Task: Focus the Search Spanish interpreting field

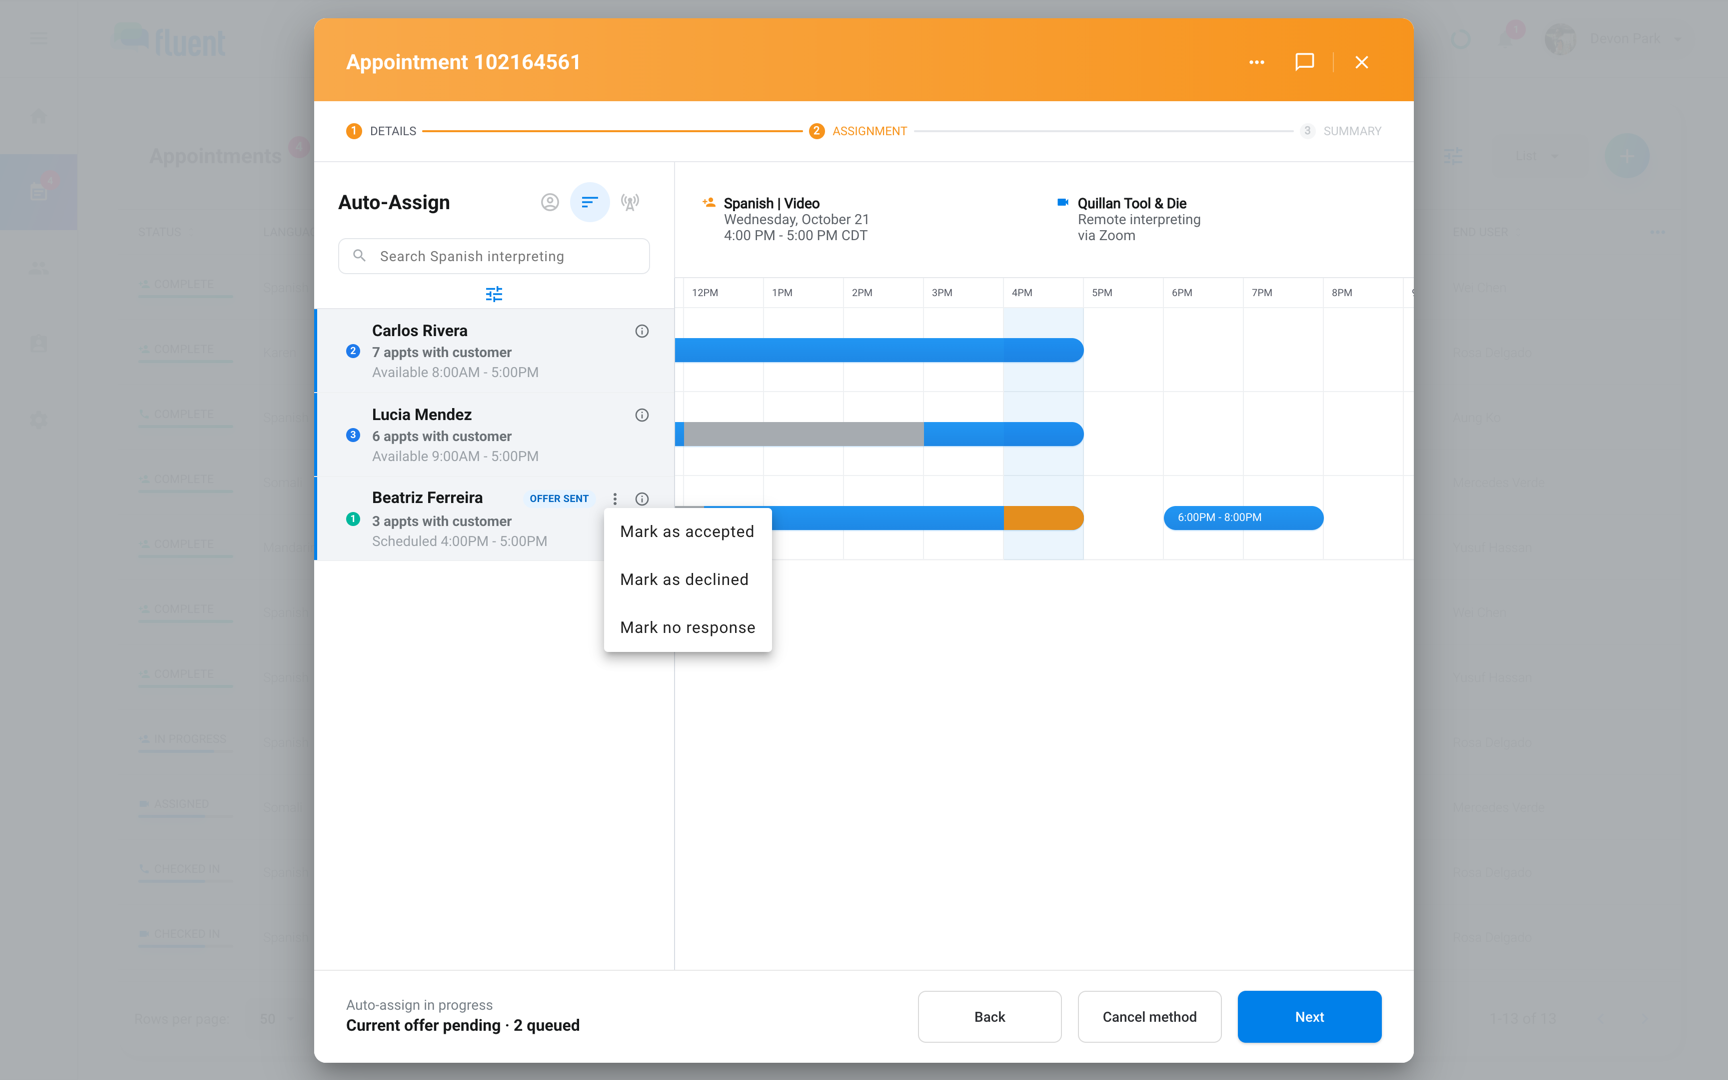Action: [x=494, y=256]
